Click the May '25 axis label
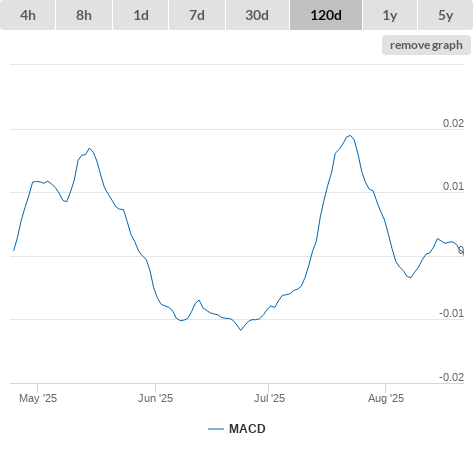474x455 pixels. click(x=38, y=398)
